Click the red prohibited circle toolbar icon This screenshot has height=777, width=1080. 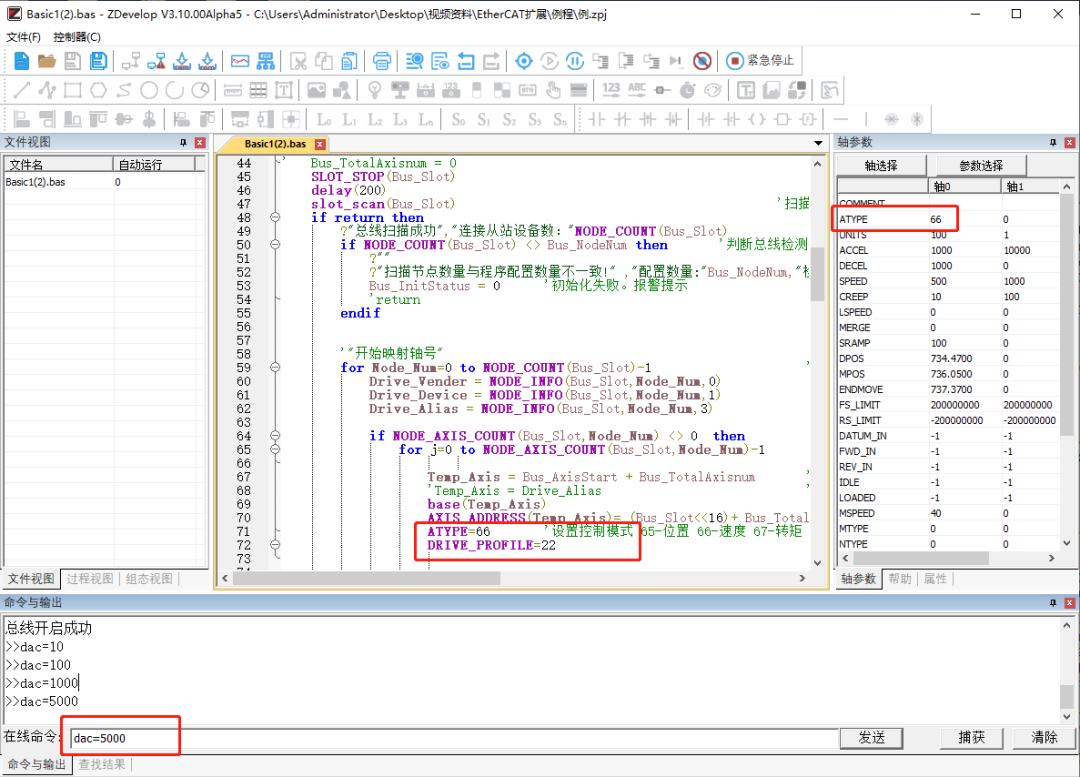tap(702, 61)
